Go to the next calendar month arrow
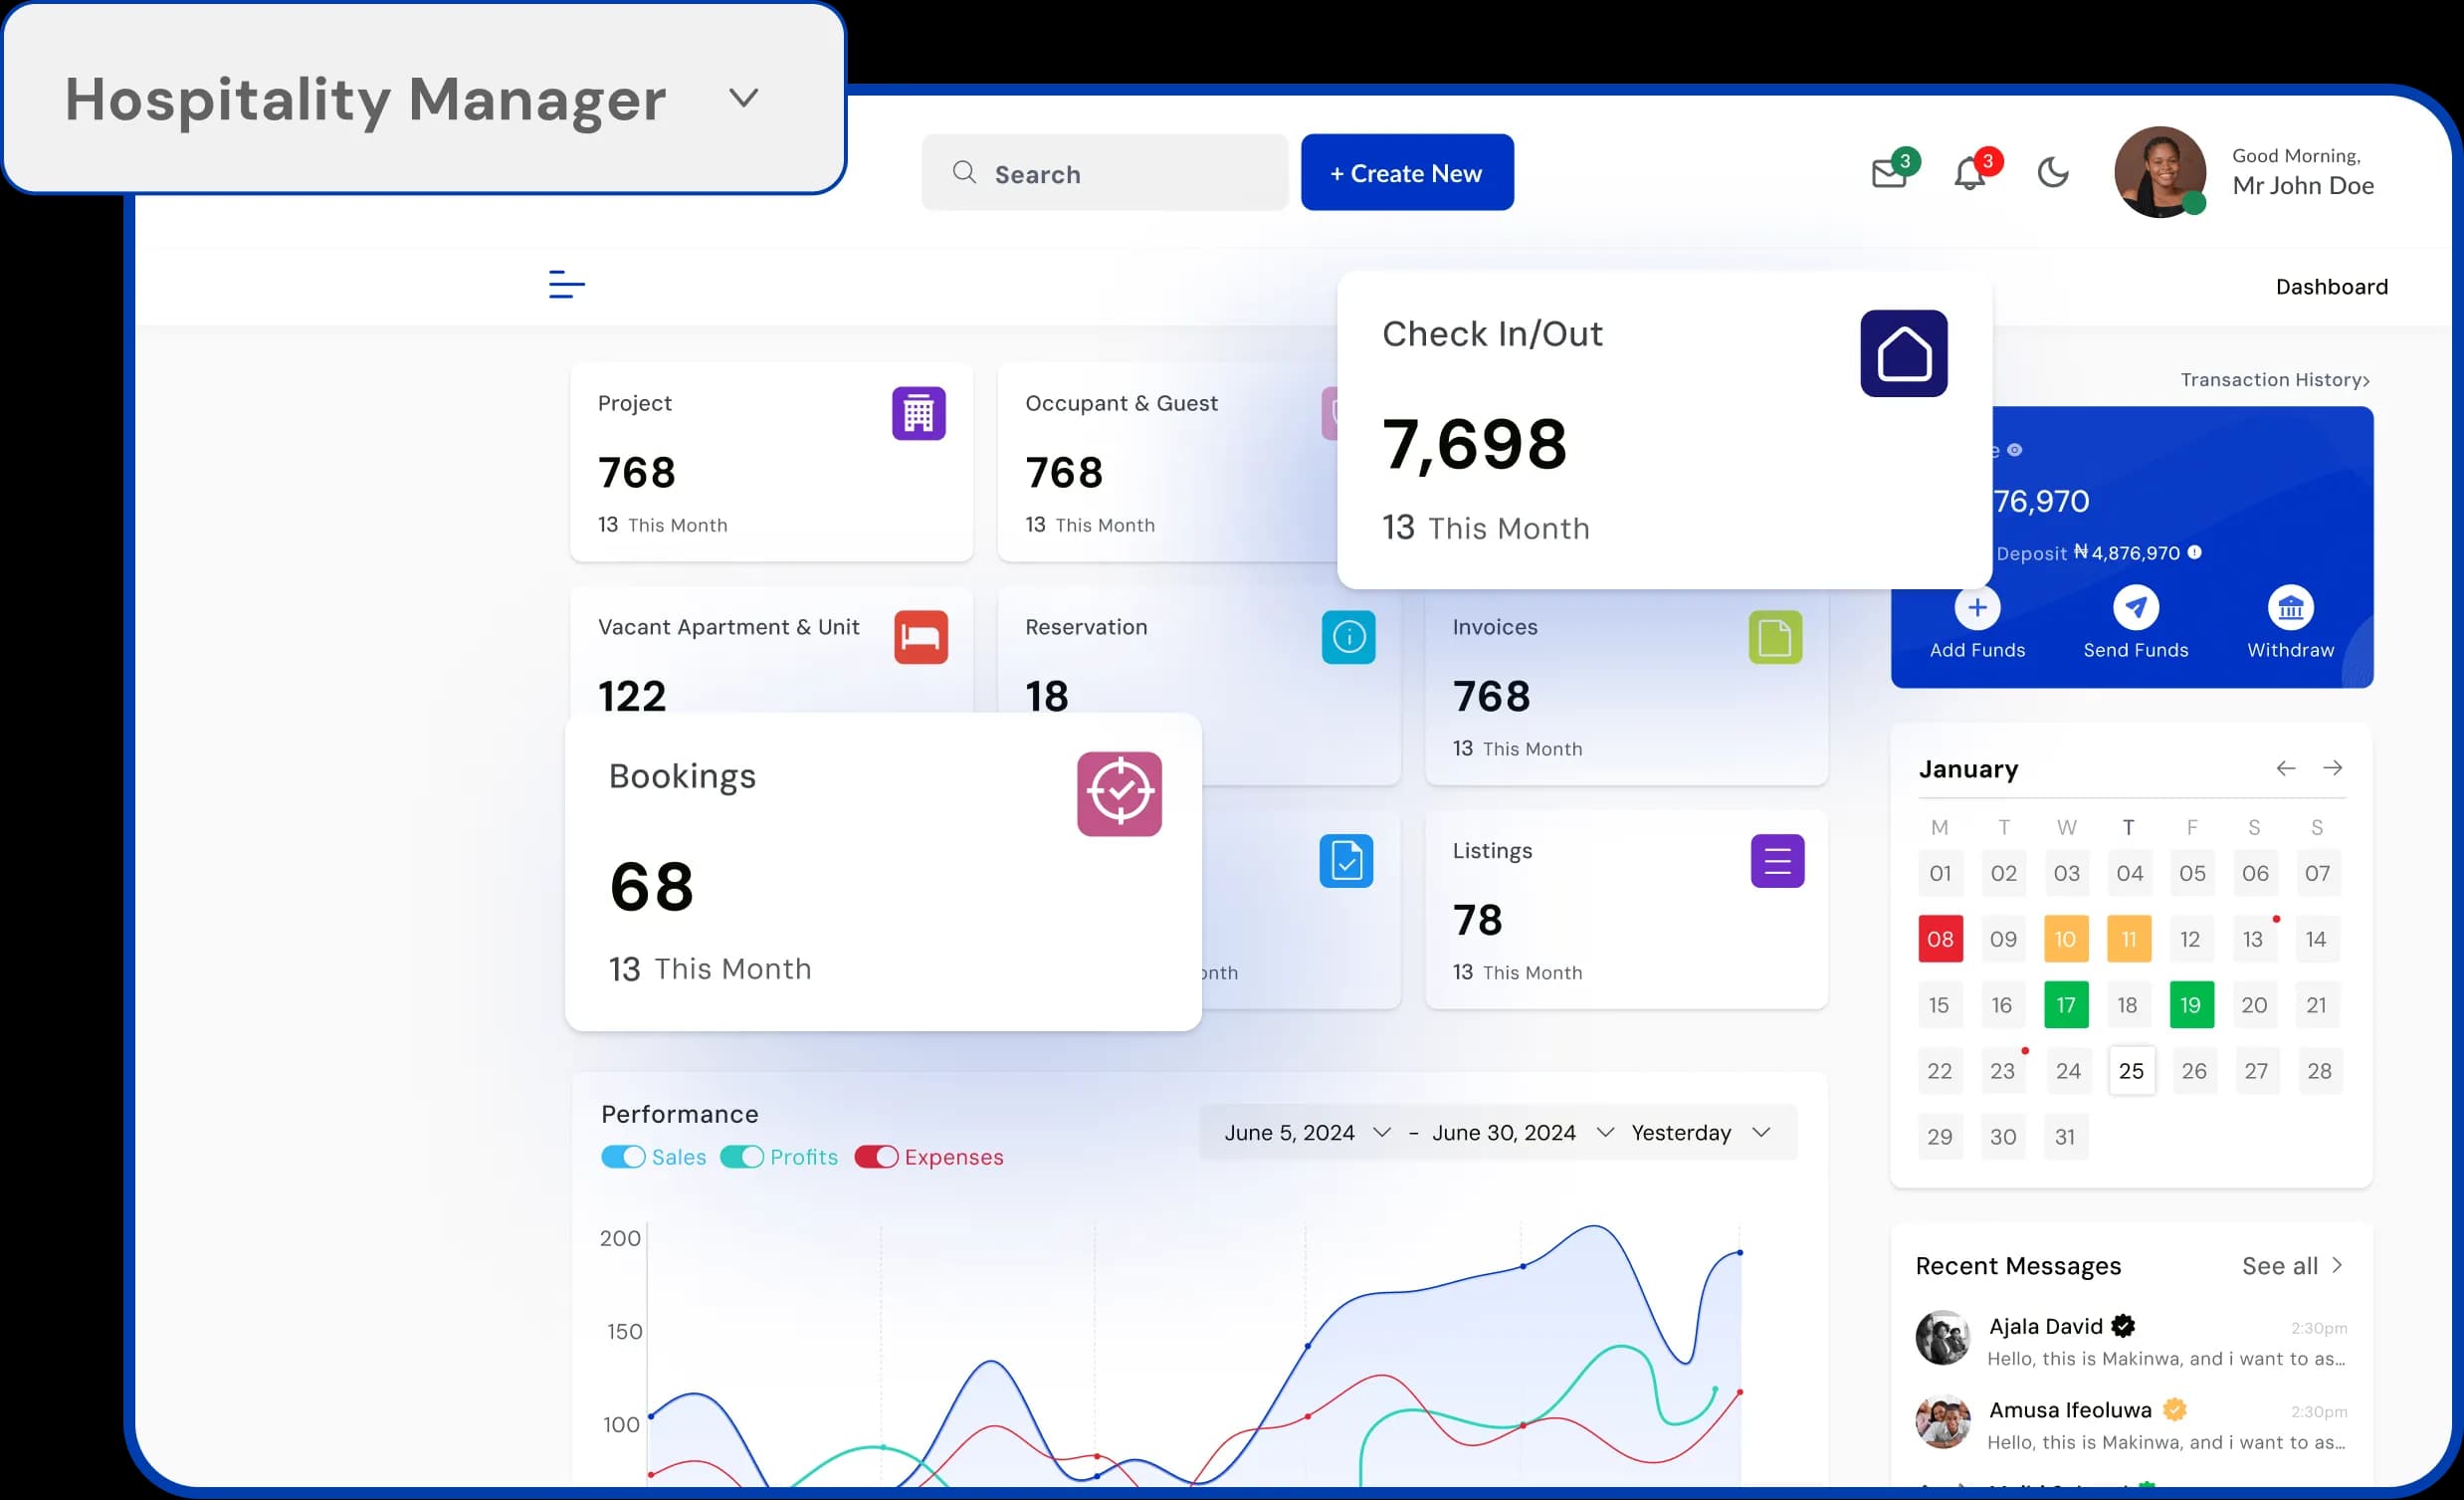The image size is (2464, 1500). (2332, 768)
